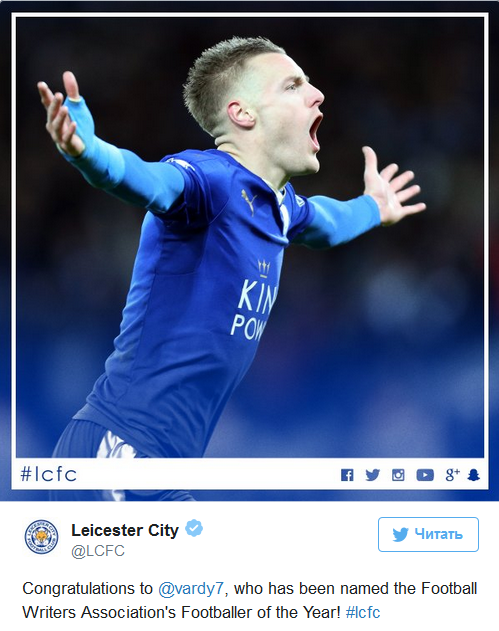Image resolution: width=499 pixels, height=631 pixels.
Task: Open the #lcfc hashtag in tweet text
Action: coord(363,612)
